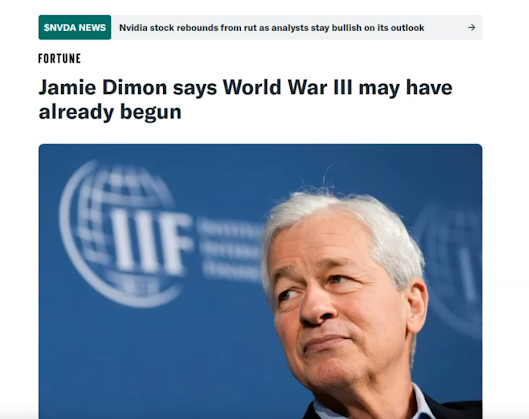The image size is (529, 419).
Task: Click the 'Jamie Dimon' name in the headline
Action: [103, 87]
